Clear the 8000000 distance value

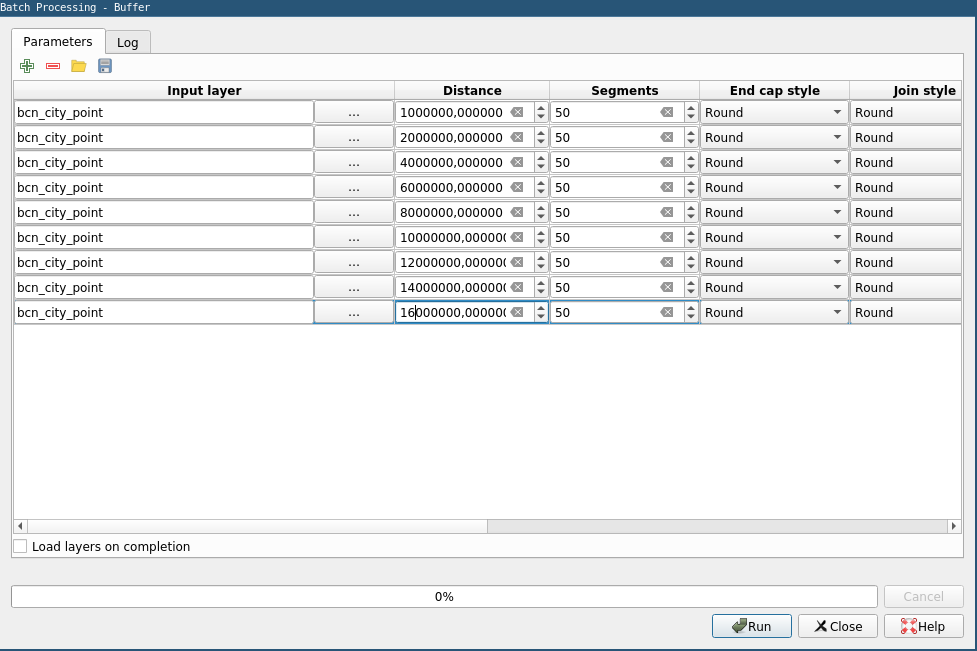pyautogui.click(x=517, y=213)
